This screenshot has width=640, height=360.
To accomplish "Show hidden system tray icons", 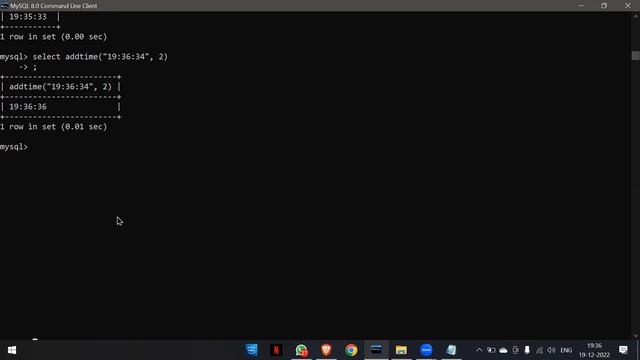I will (x=479, y=350).
